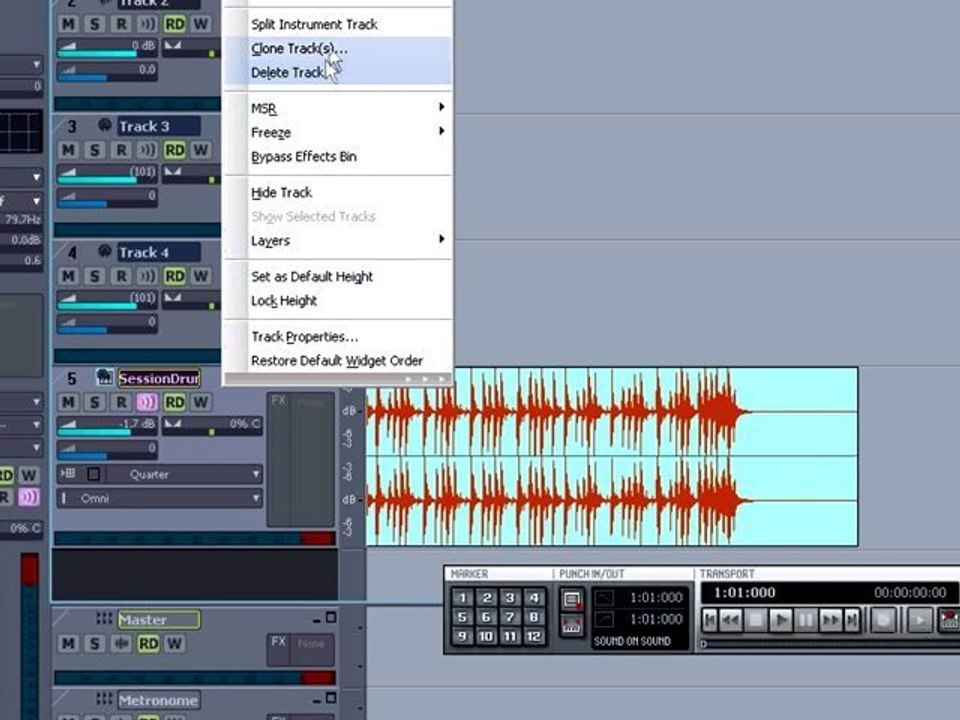960x720 pixels.
Task: Expand the Layers submenu
Action: pyautogui.click(x=339, y=240)
